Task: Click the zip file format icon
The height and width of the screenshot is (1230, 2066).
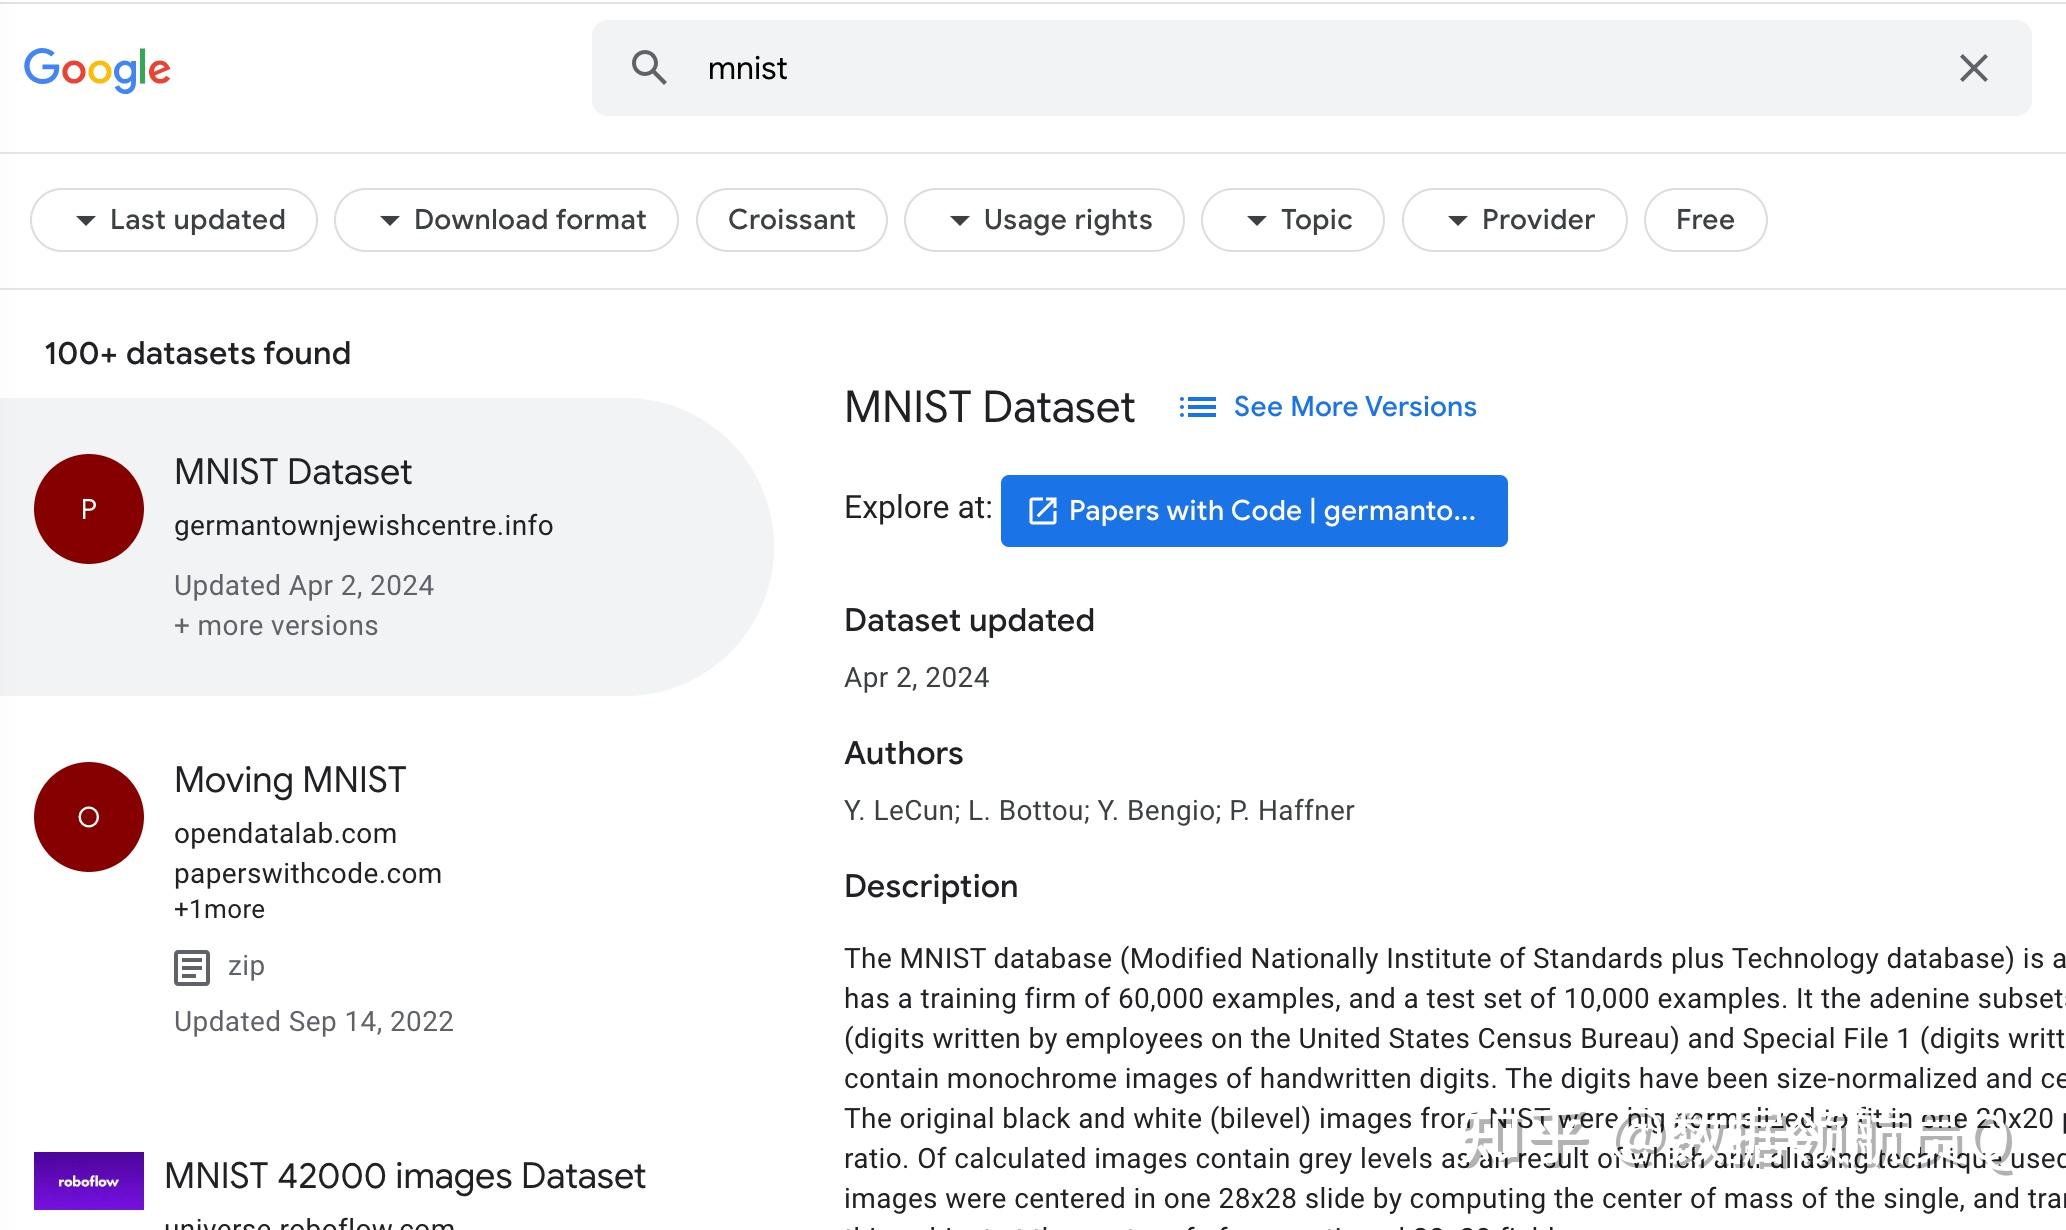Action: pyautogui.click(x=192, y=967)
